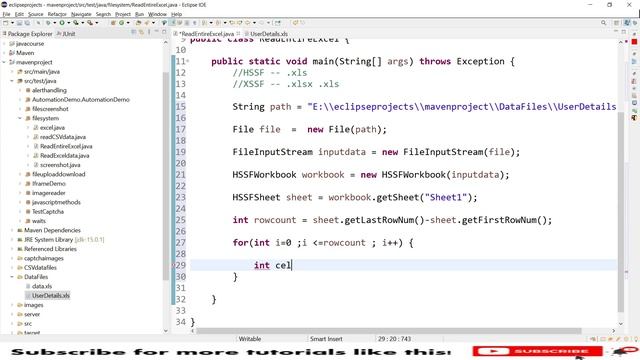Open the File menu
This screenshot has width=640, height=360.
click(6, 14)
